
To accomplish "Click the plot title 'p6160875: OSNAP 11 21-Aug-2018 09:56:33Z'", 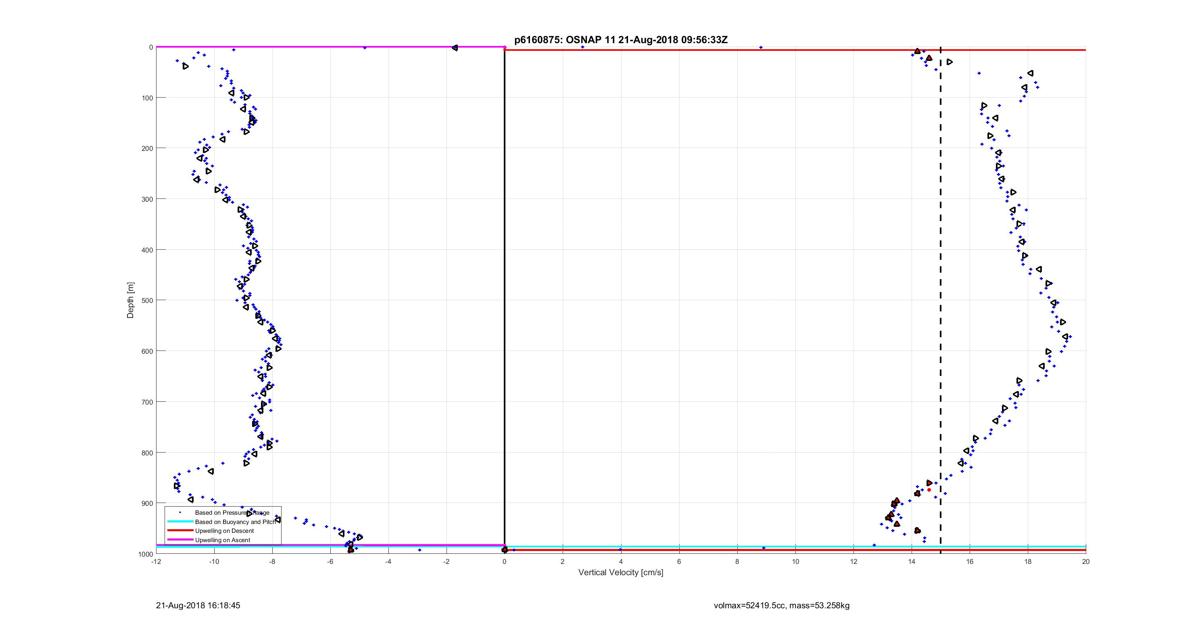I will [621, 39].
